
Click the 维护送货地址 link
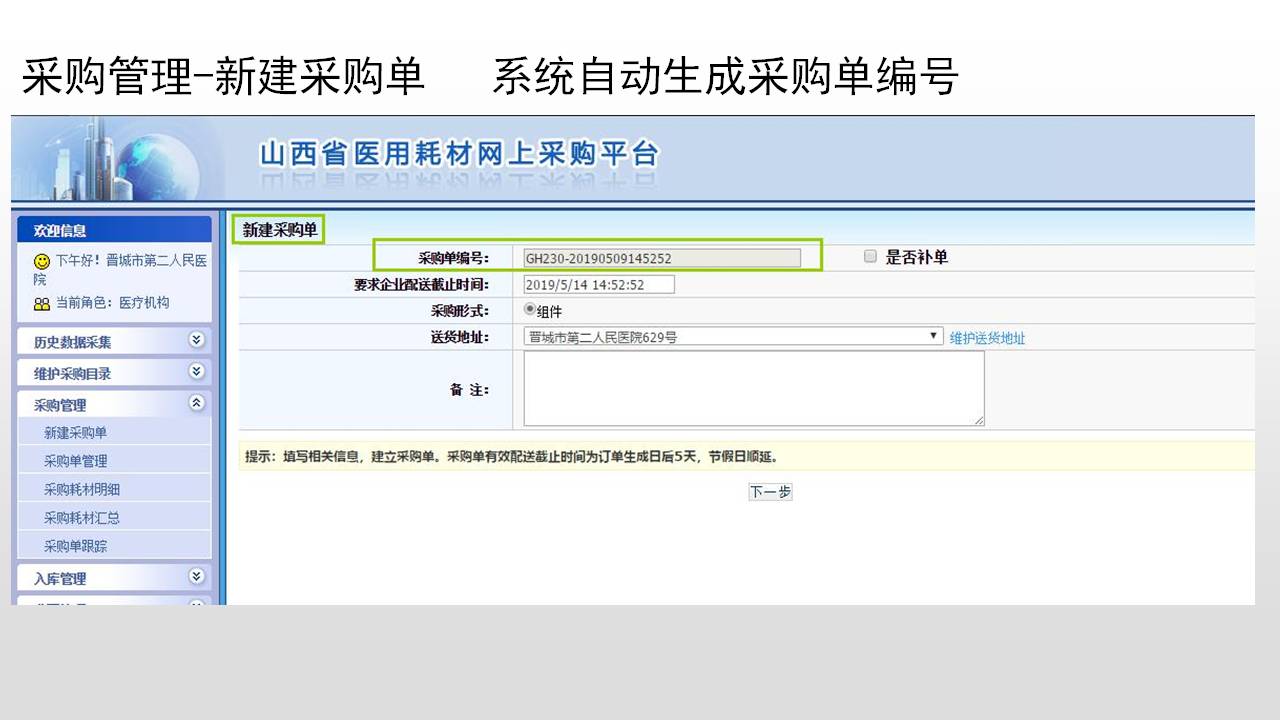987,338
